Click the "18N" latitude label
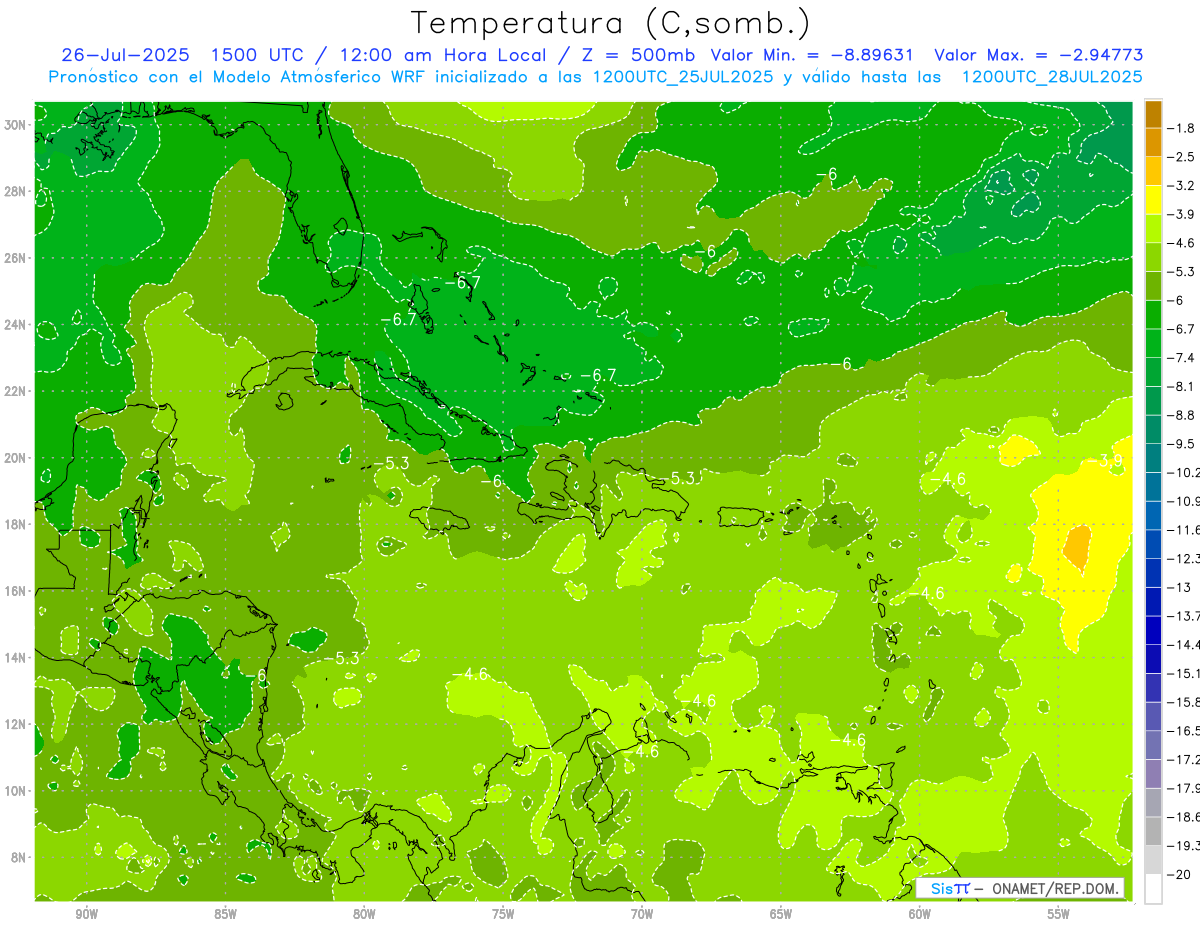Image resolution: width=1200 pixels, height=927 pixels. pos(17,524)
